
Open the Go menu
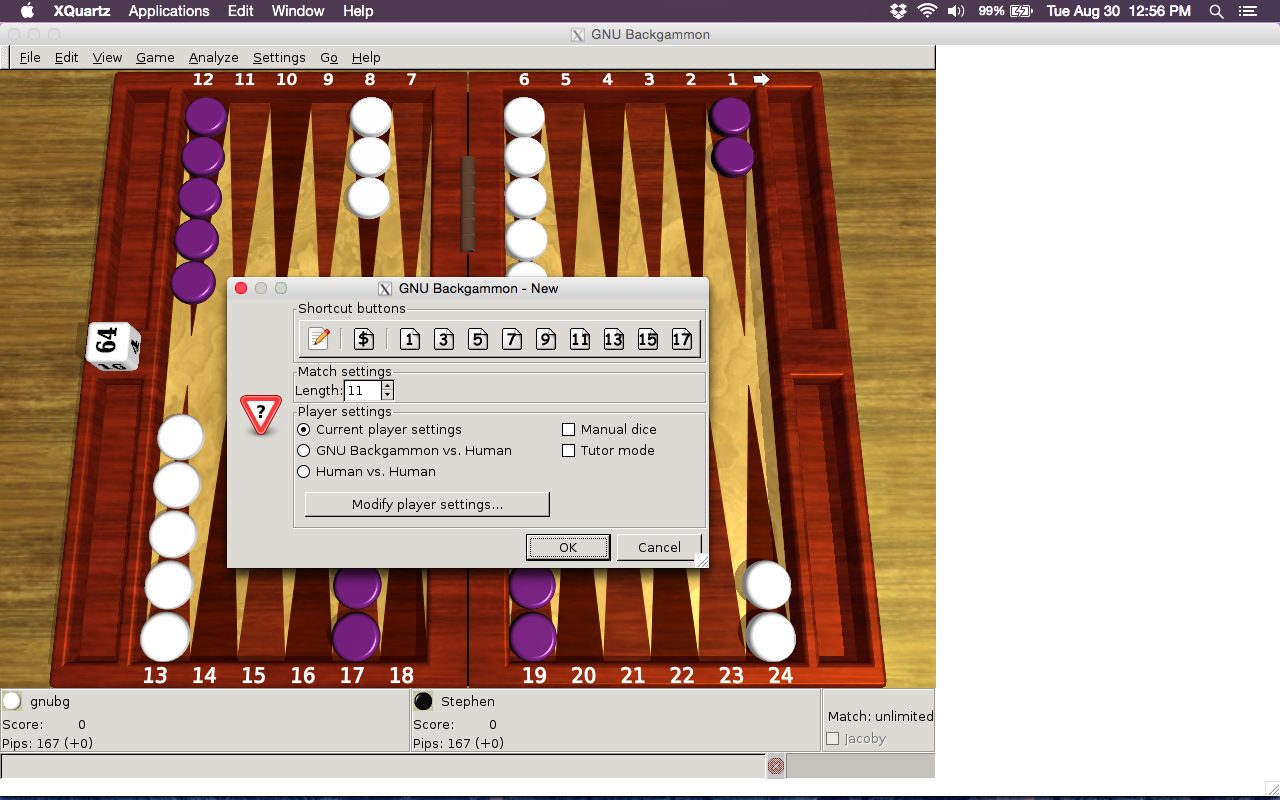pyautogui.click(x=329, y=57)
